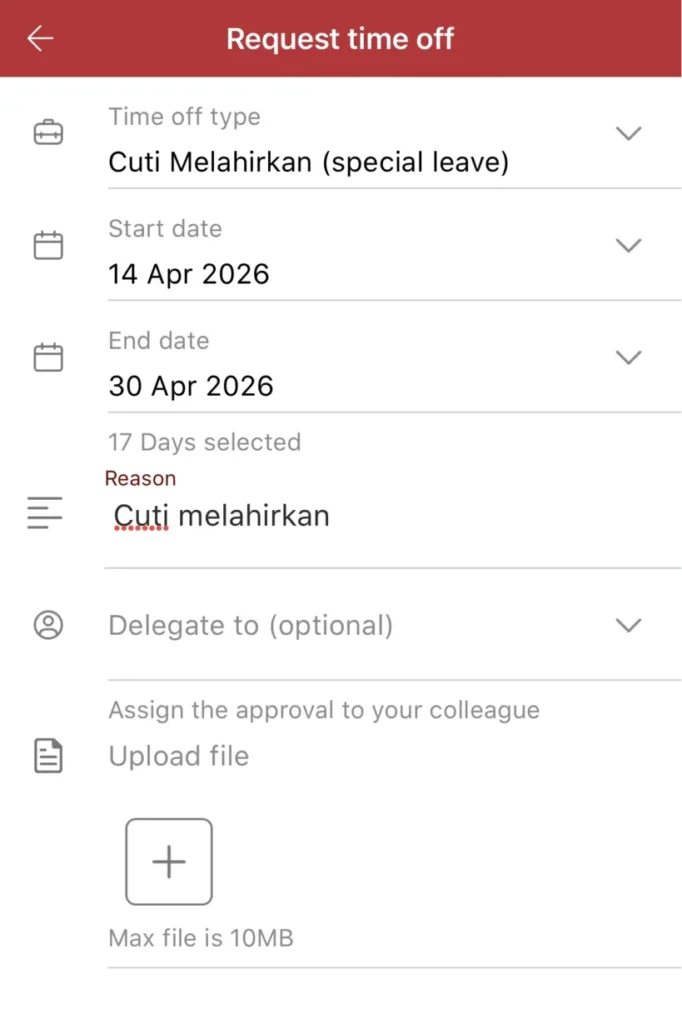Click the Request time off title
Image resolution: width=682 pixels, height=1024 pixels.
340,38
